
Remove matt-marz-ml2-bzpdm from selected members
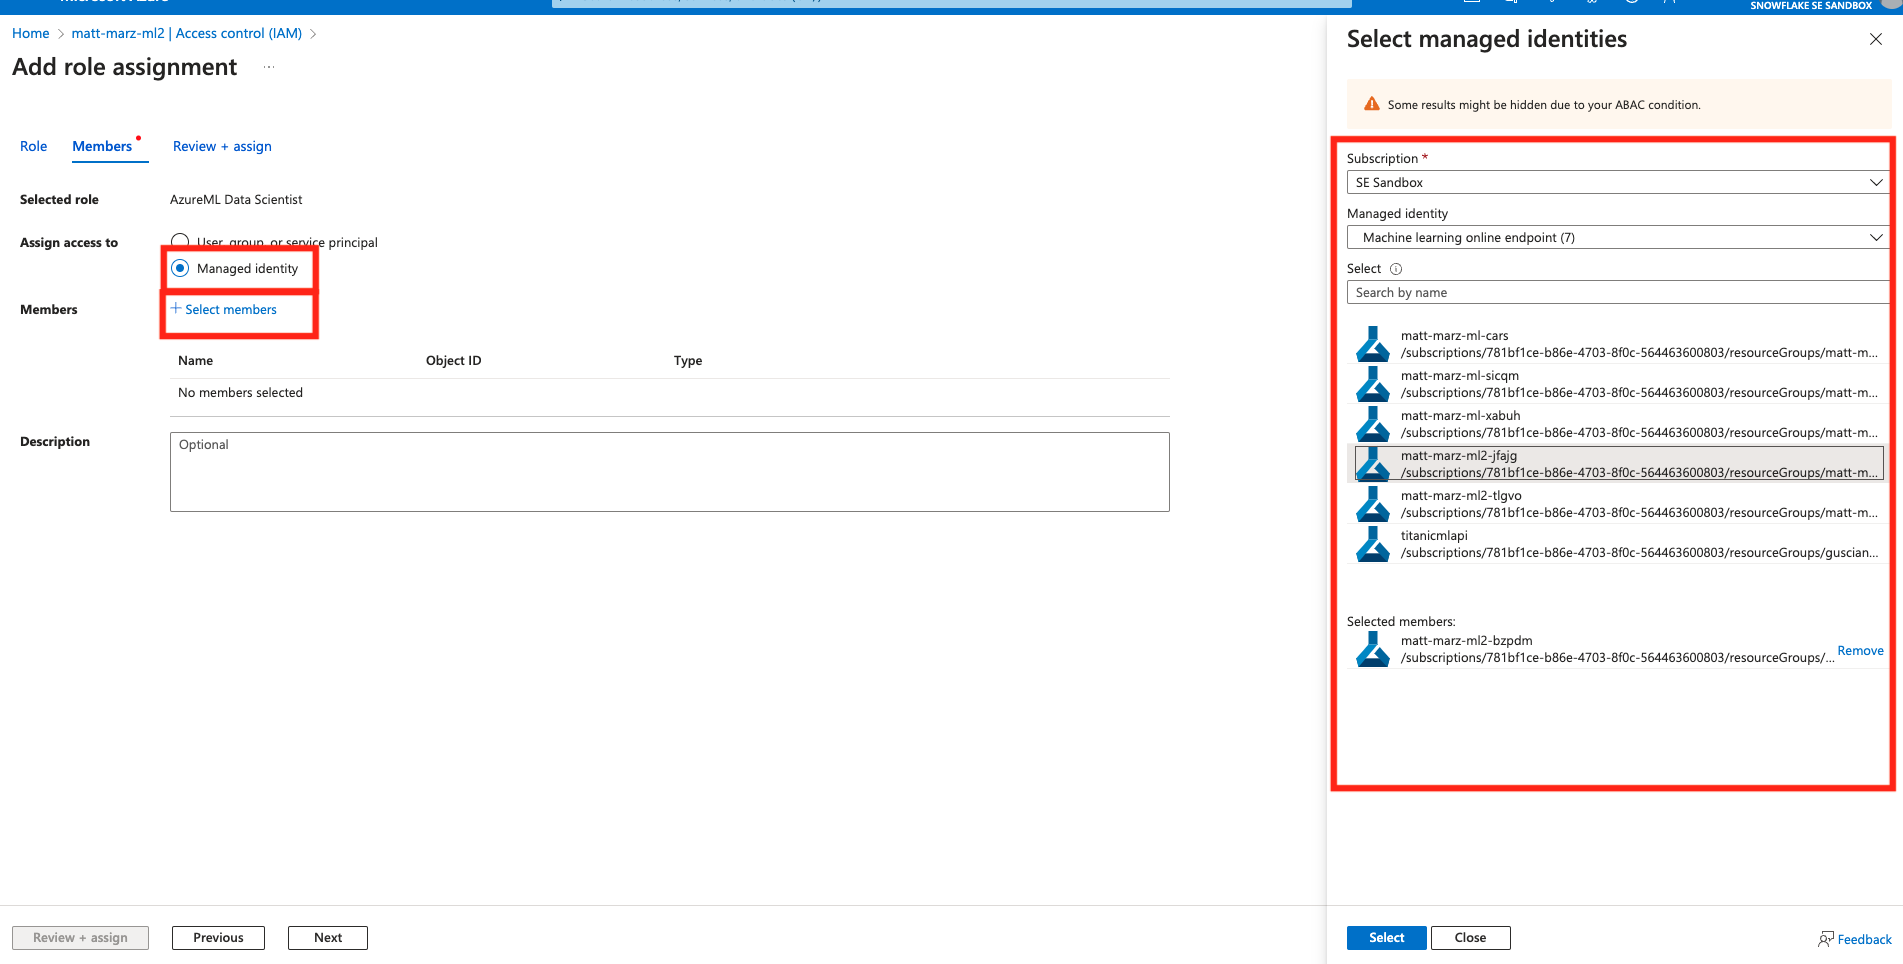click(1860, 651)
